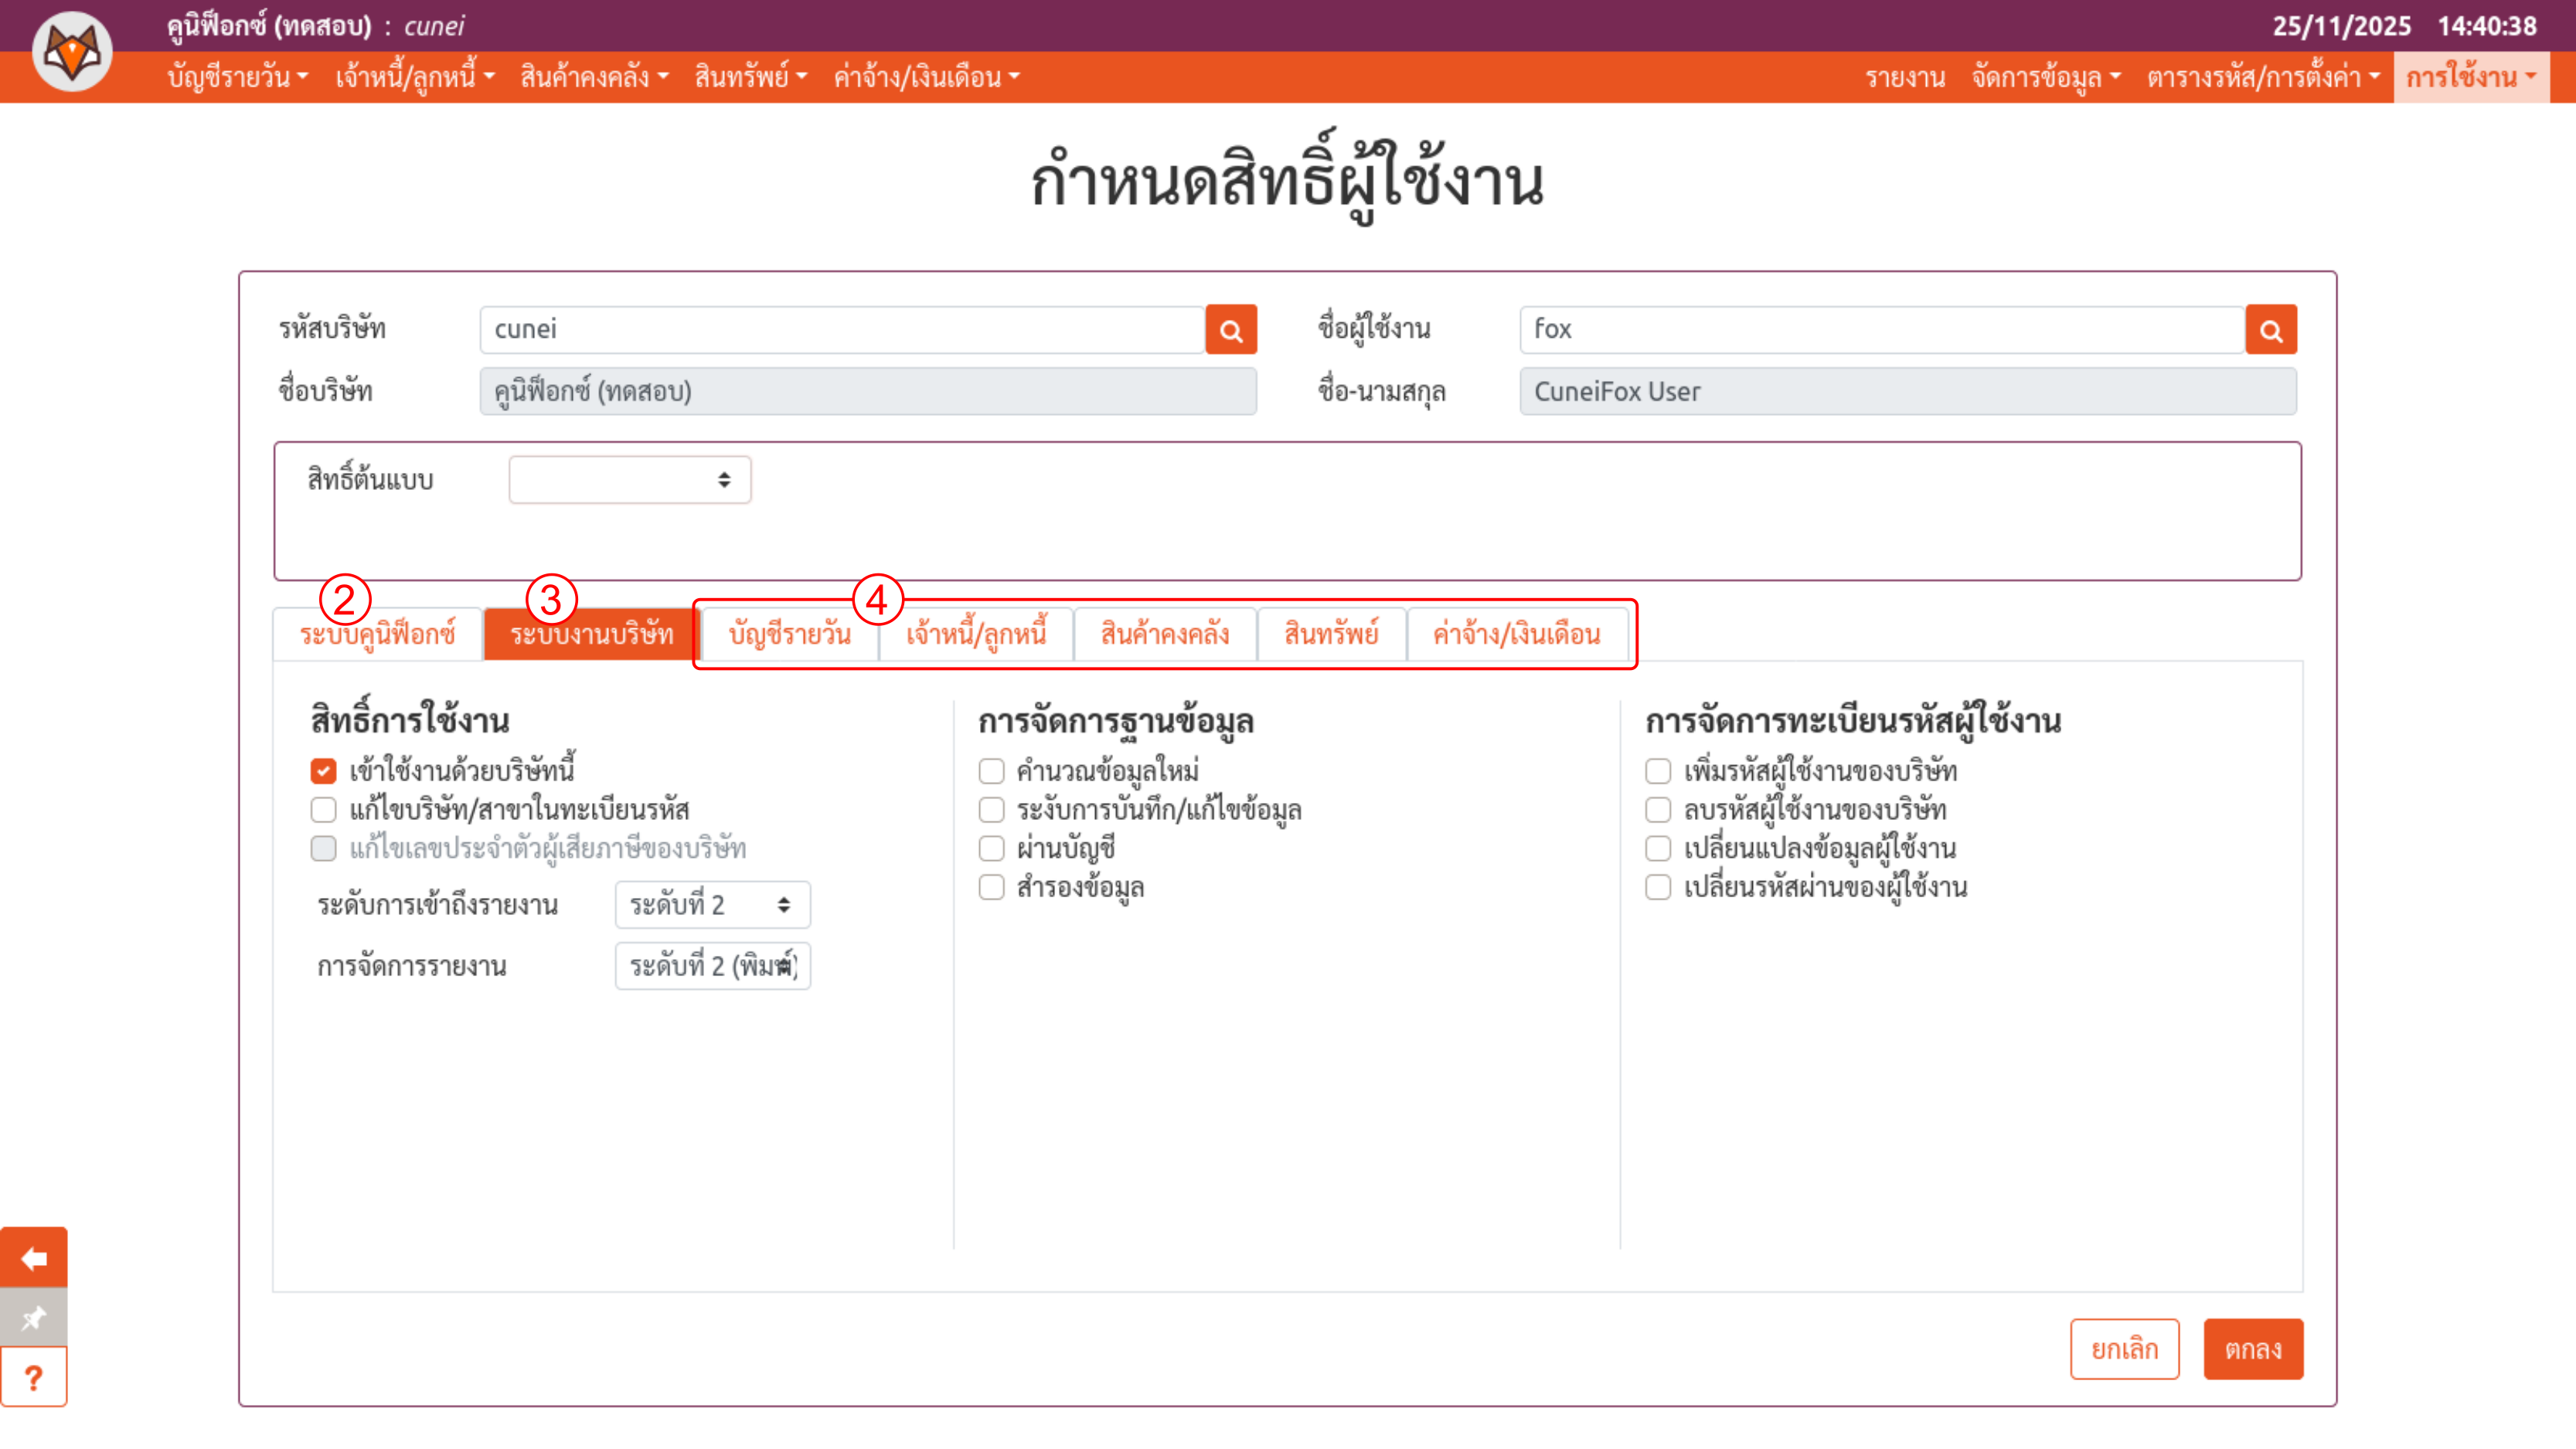This screenshot has height=1449, width=2576.
Task: Click the ยกเลิก cancel button
Action: coord(2124,1349)
